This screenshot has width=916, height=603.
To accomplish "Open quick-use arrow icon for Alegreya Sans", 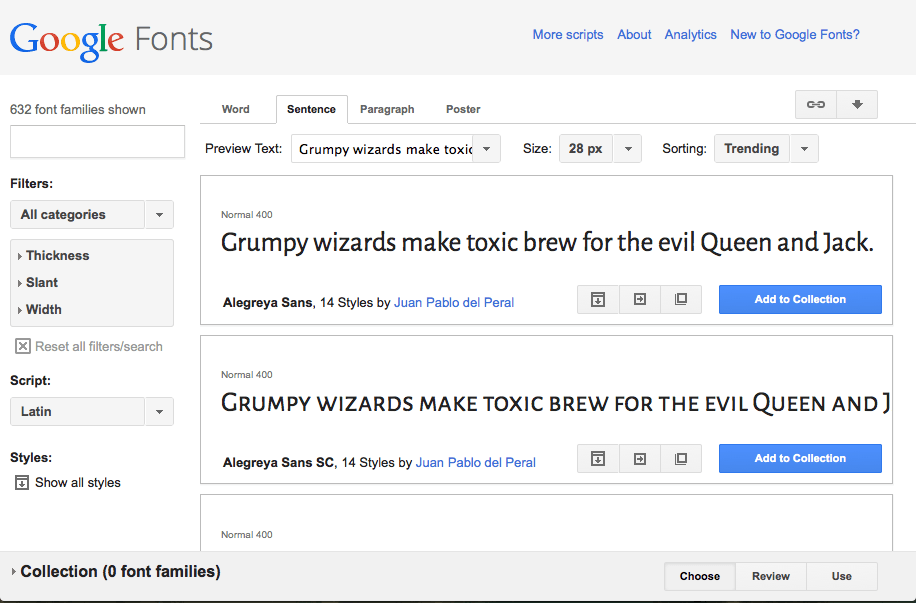I will pos(640,300).
